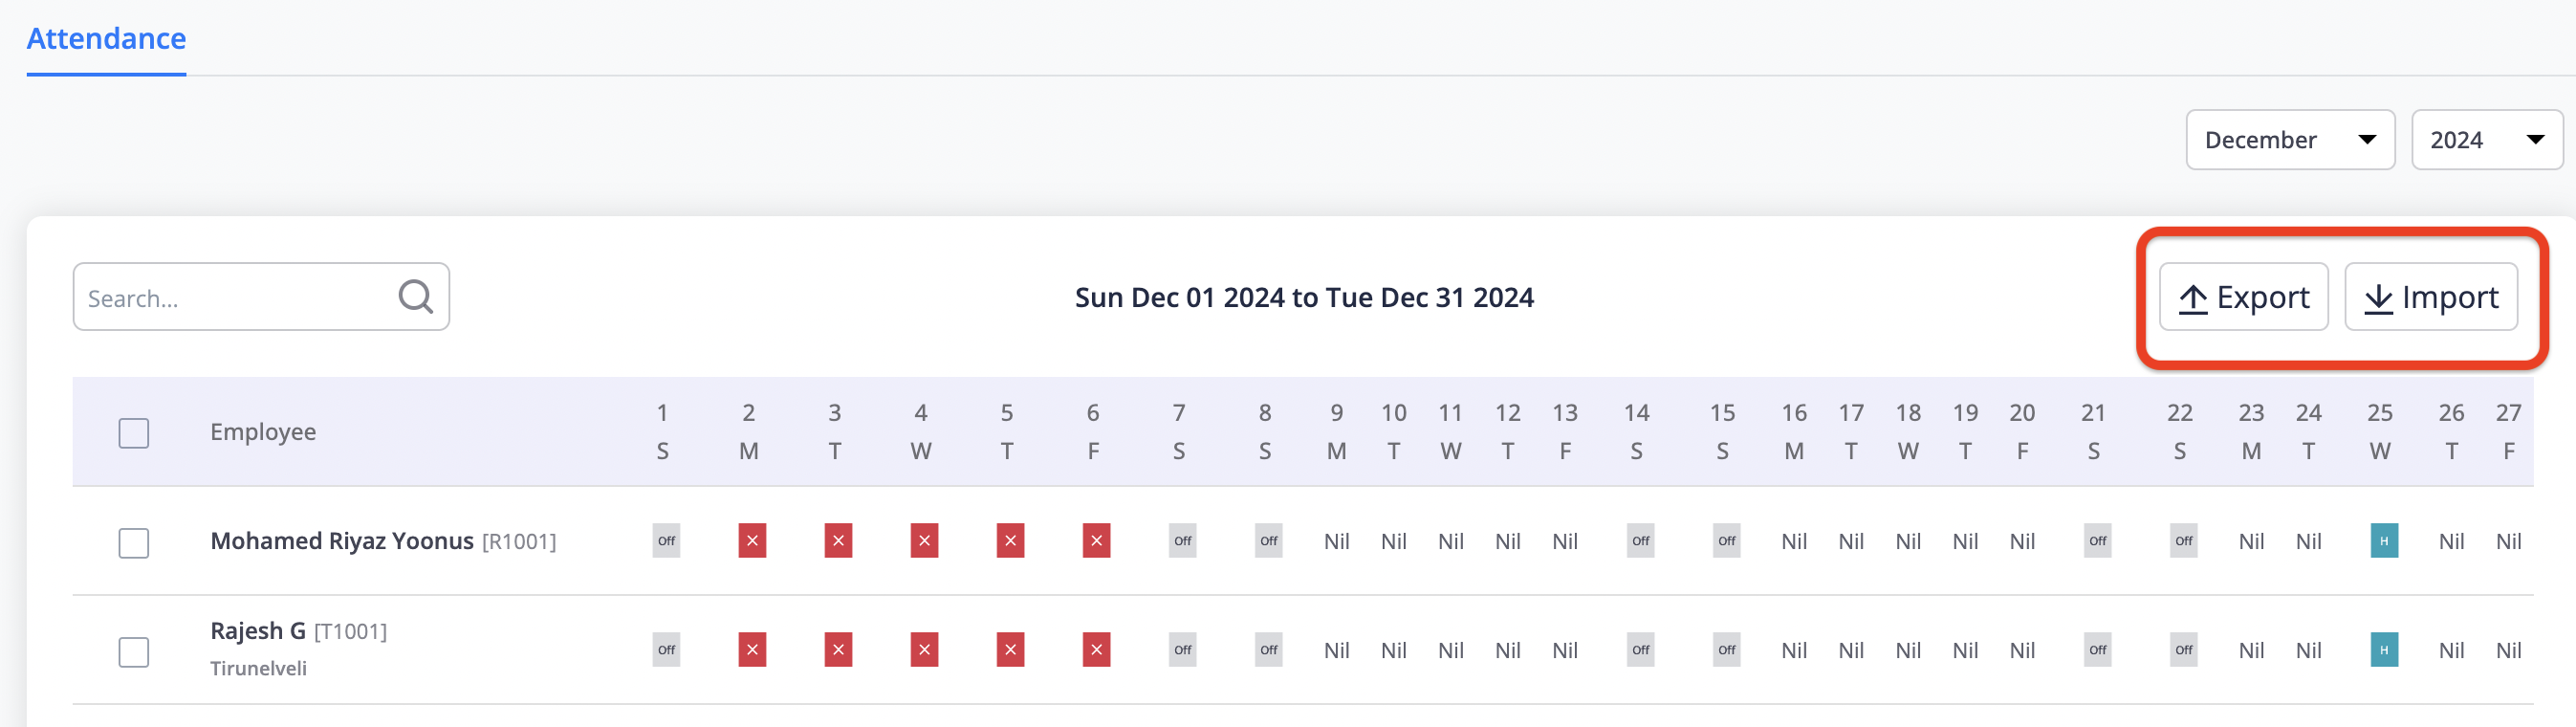Click Mohamed Riyaz's absent mark on Dec 4
Image resolution: width=2576 pixels, height=727 pixels.
point(924,541)
